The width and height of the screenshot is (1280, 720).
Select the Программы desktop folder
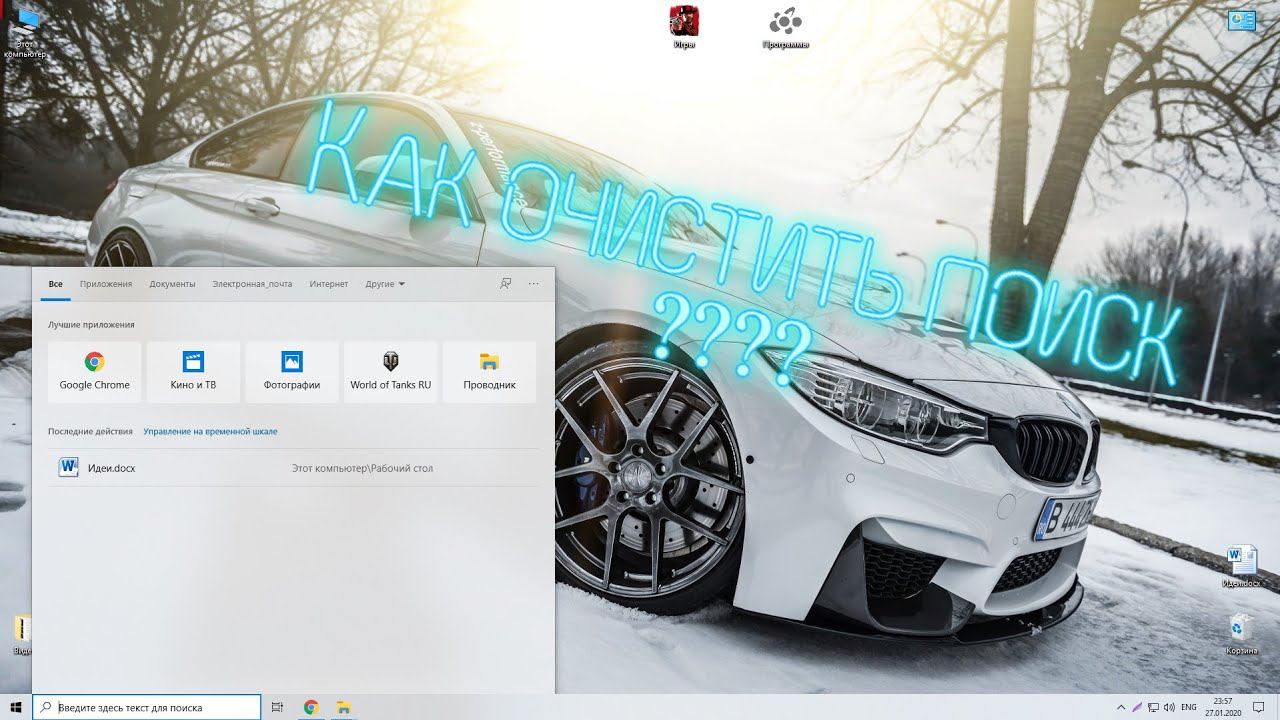click(785, 27)
